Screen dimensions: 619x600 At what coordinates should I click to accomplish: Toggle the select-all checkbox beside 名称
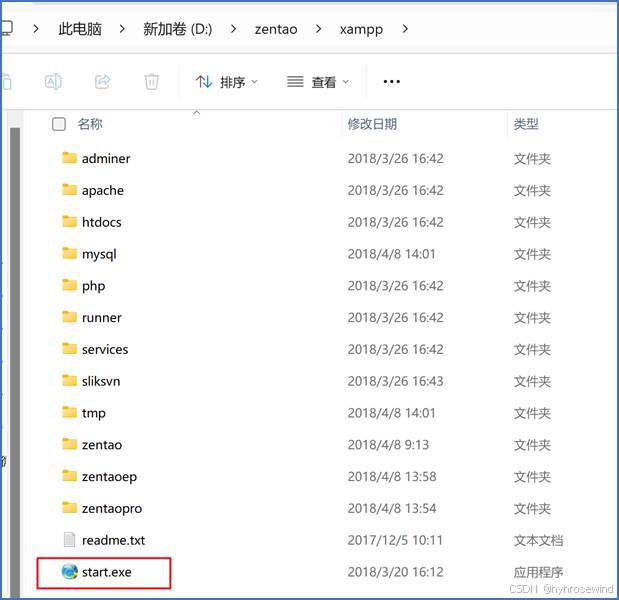[59, 124]
